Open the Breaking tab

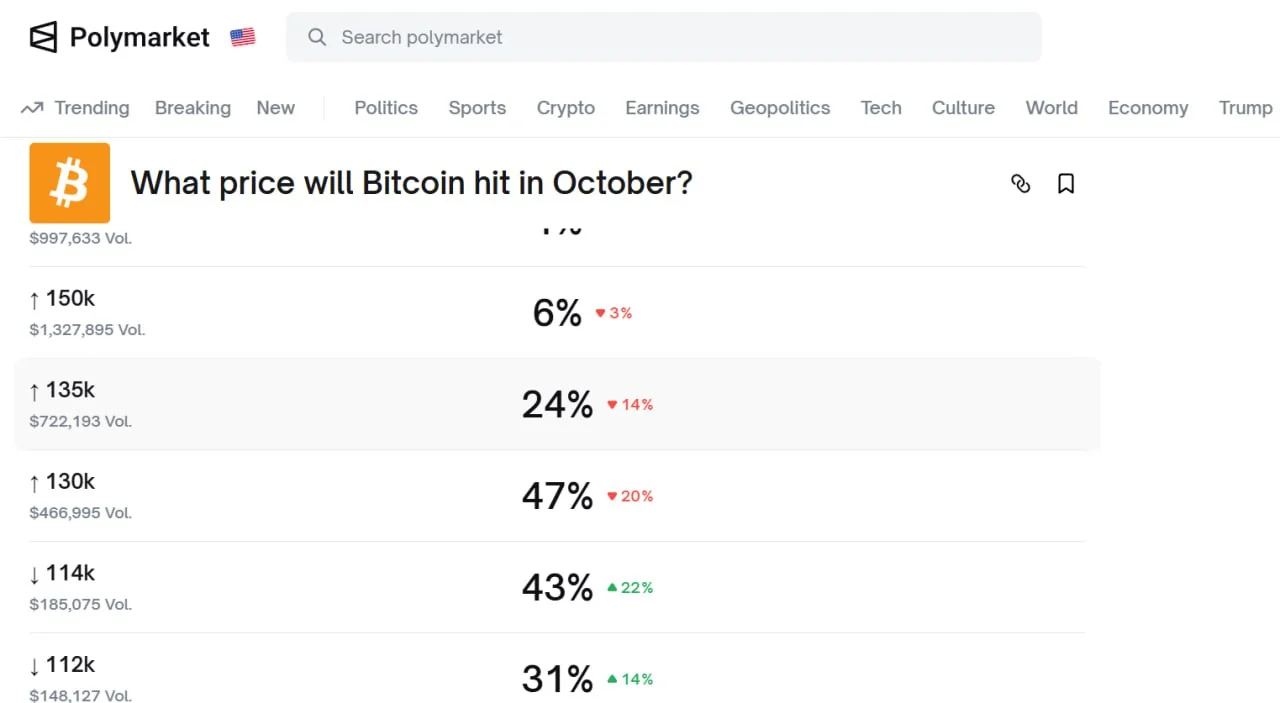[x=193, y=108]
